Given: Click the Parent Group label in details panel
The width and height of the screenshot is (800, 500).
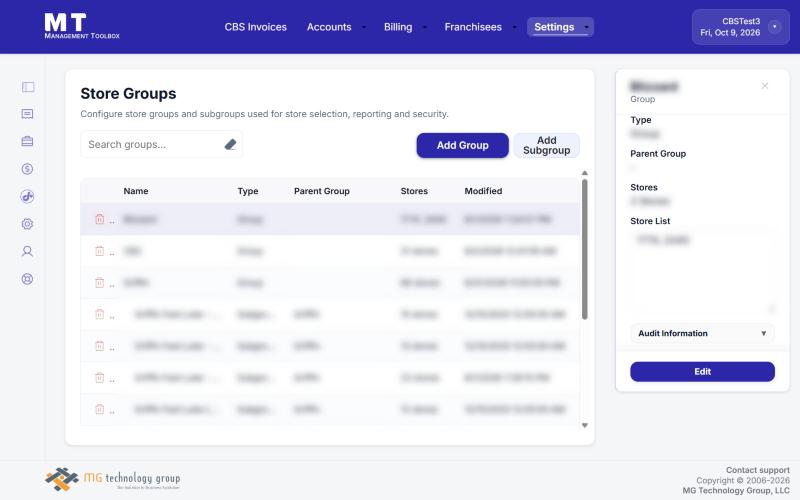Looking at the screenshot, I should point(658,154).
